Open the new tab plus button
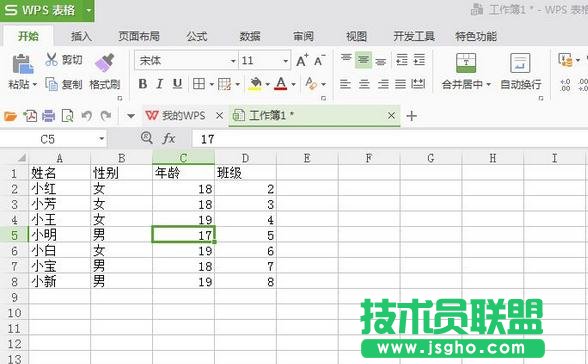588x364 pixels. click(411, 116)
